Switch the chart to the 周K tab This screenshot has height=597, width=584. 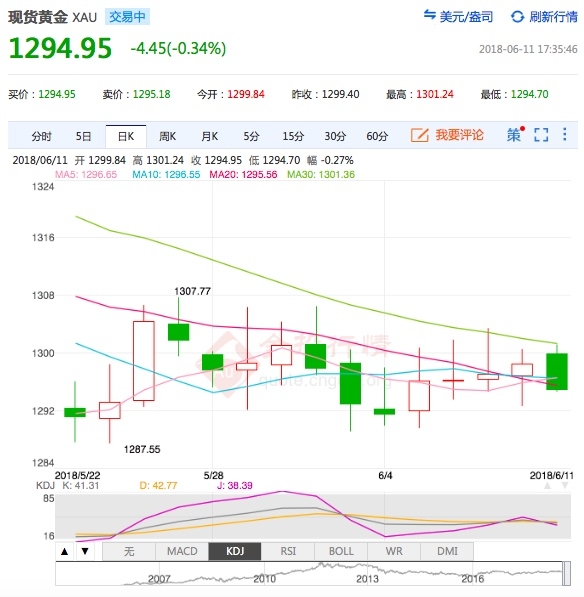coord(168,136)
